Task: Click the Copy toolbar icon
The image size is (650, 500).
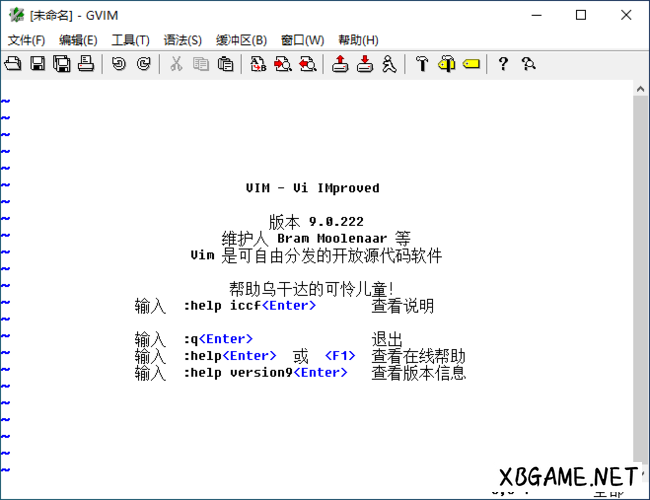Action: click(x=201, y=64)
